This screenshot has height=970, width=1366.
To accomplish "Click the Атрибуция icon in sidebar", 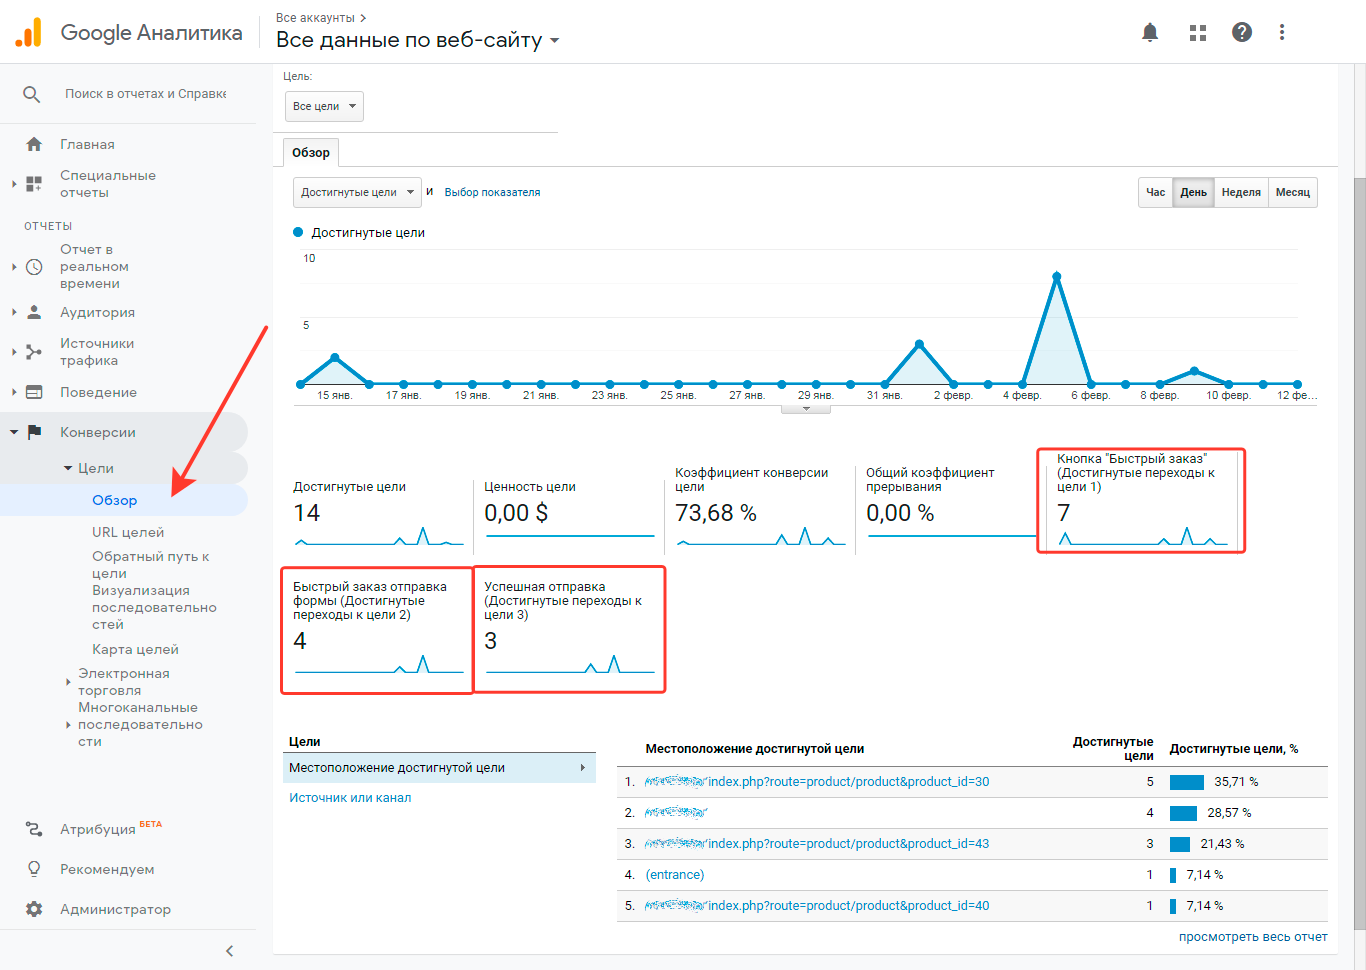I will point(34,829).
